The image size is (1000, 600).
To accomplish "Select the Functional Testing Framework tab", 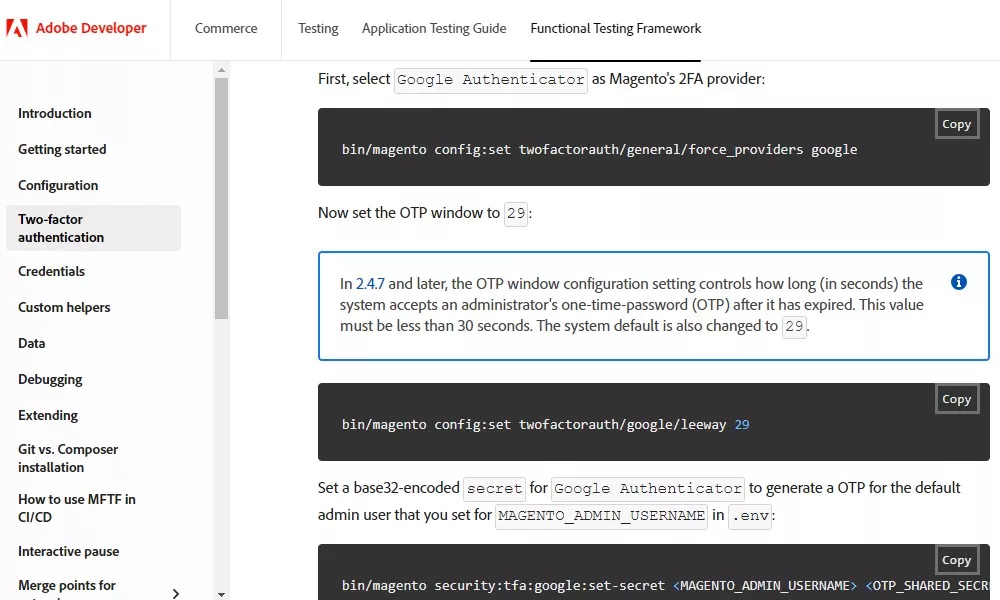I will click(616, 28).
